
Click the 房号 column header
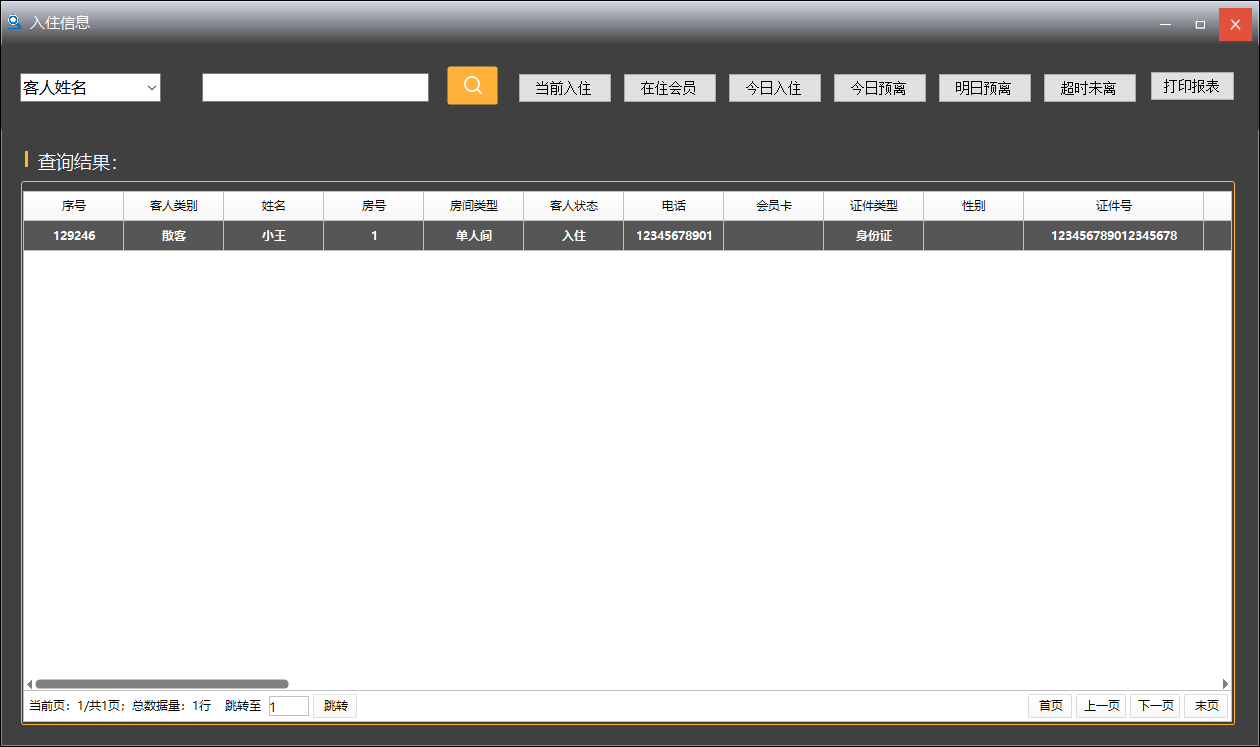[373, 206]
